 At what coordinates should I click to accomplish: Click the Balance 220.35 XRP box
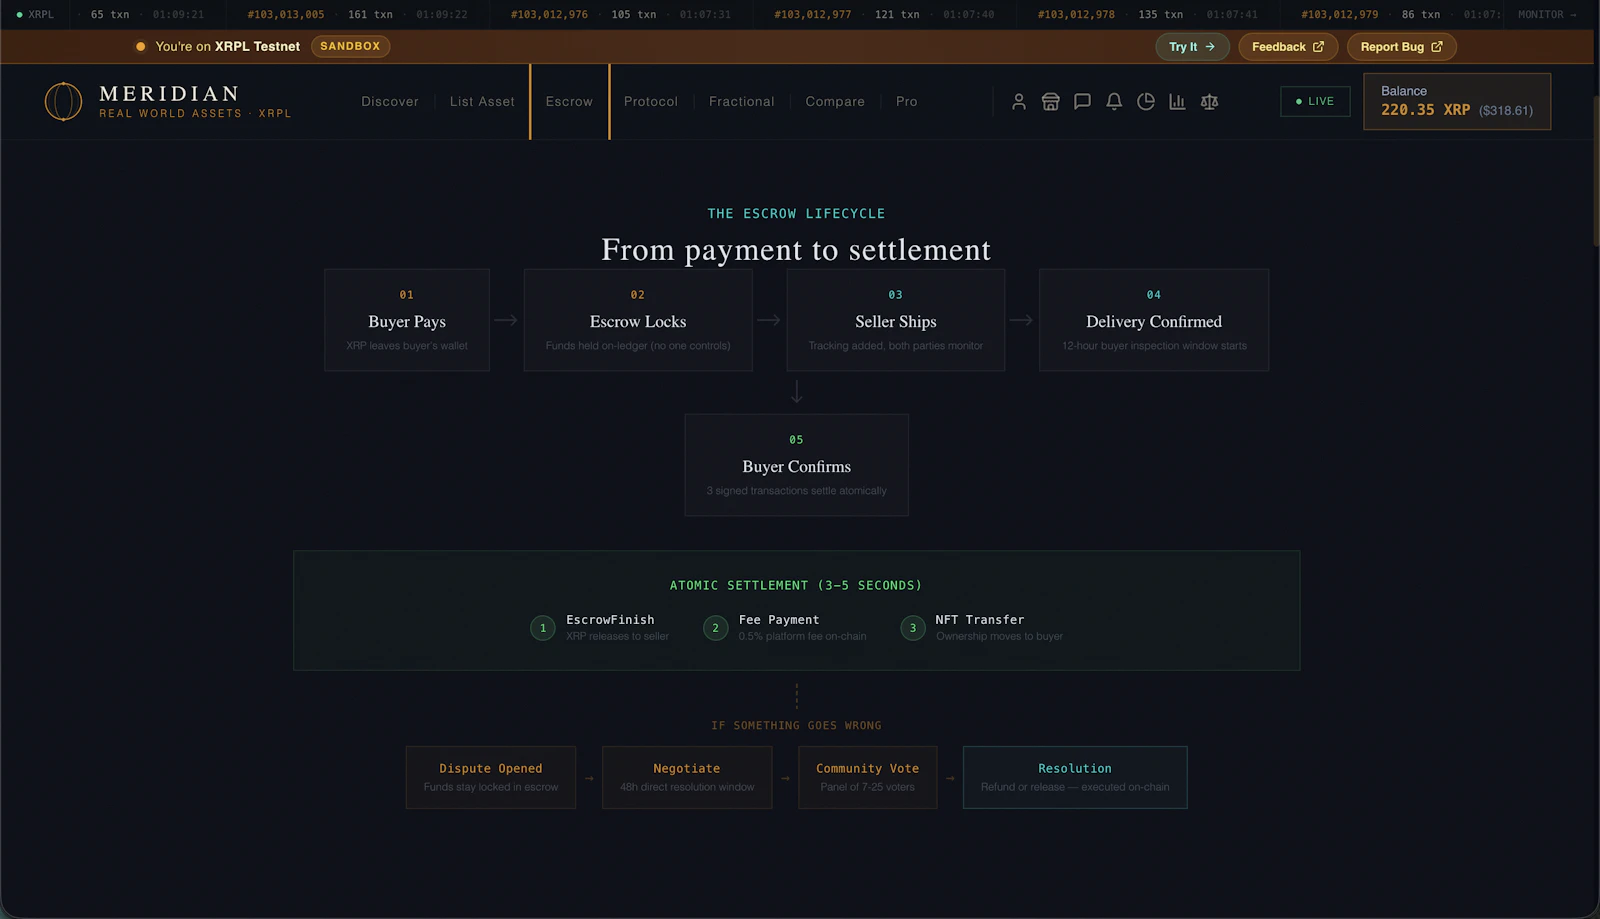click(x=1457, y=101)
